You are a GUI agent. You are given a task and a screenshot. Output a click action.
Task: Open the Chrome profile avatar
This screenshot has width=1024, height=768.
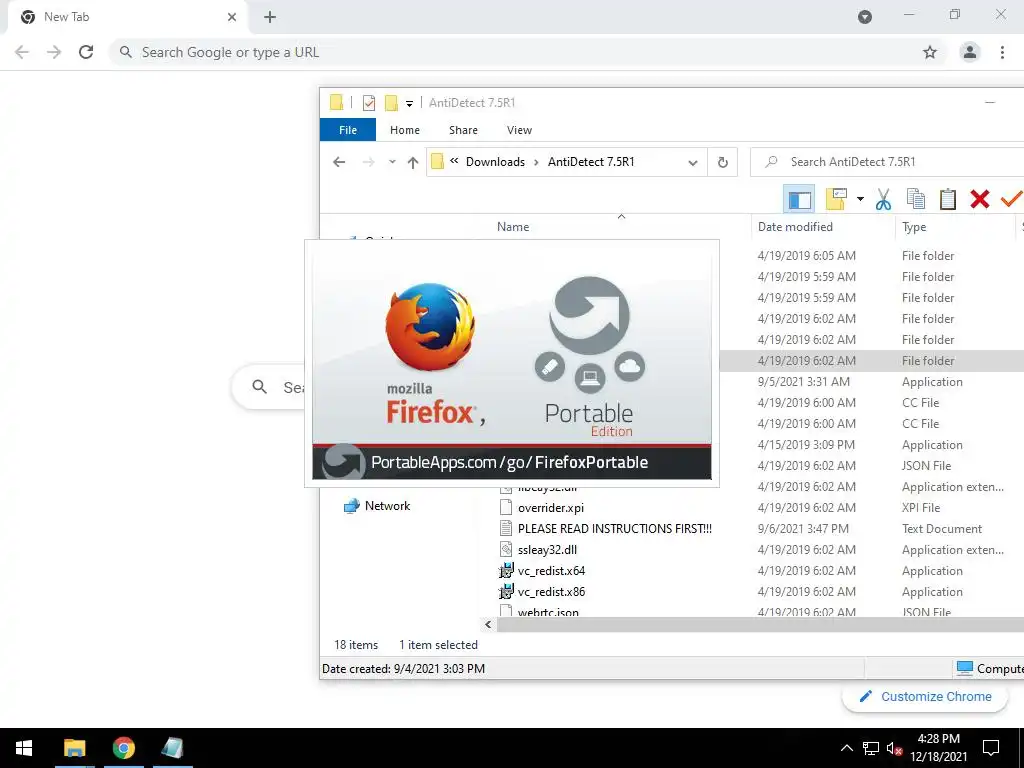click(x=970, y=52)
